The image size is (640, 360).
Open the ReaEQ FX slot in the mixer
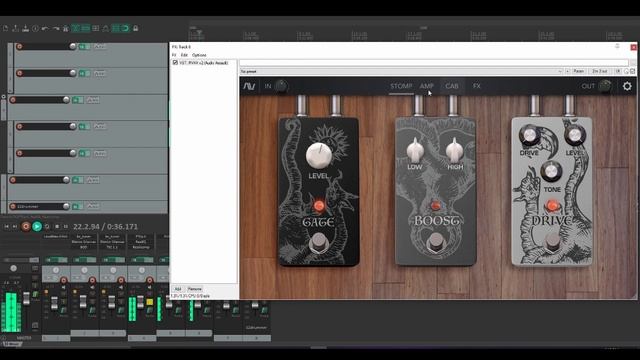point(141,242)
